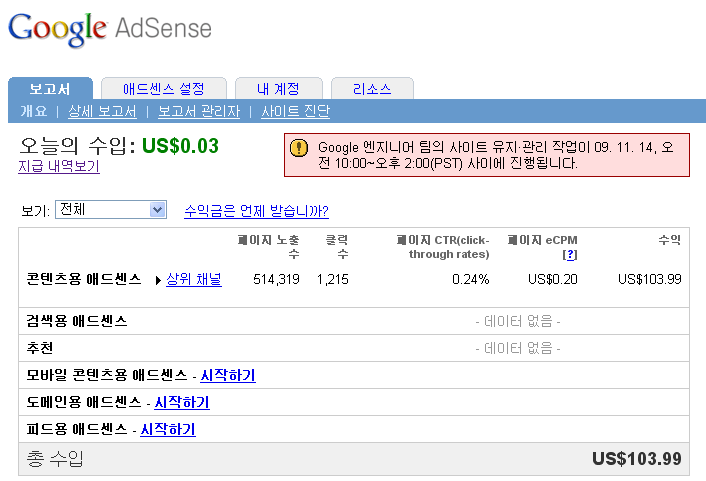
Task: Click the 추천 row label
Action: pos(40,348)
